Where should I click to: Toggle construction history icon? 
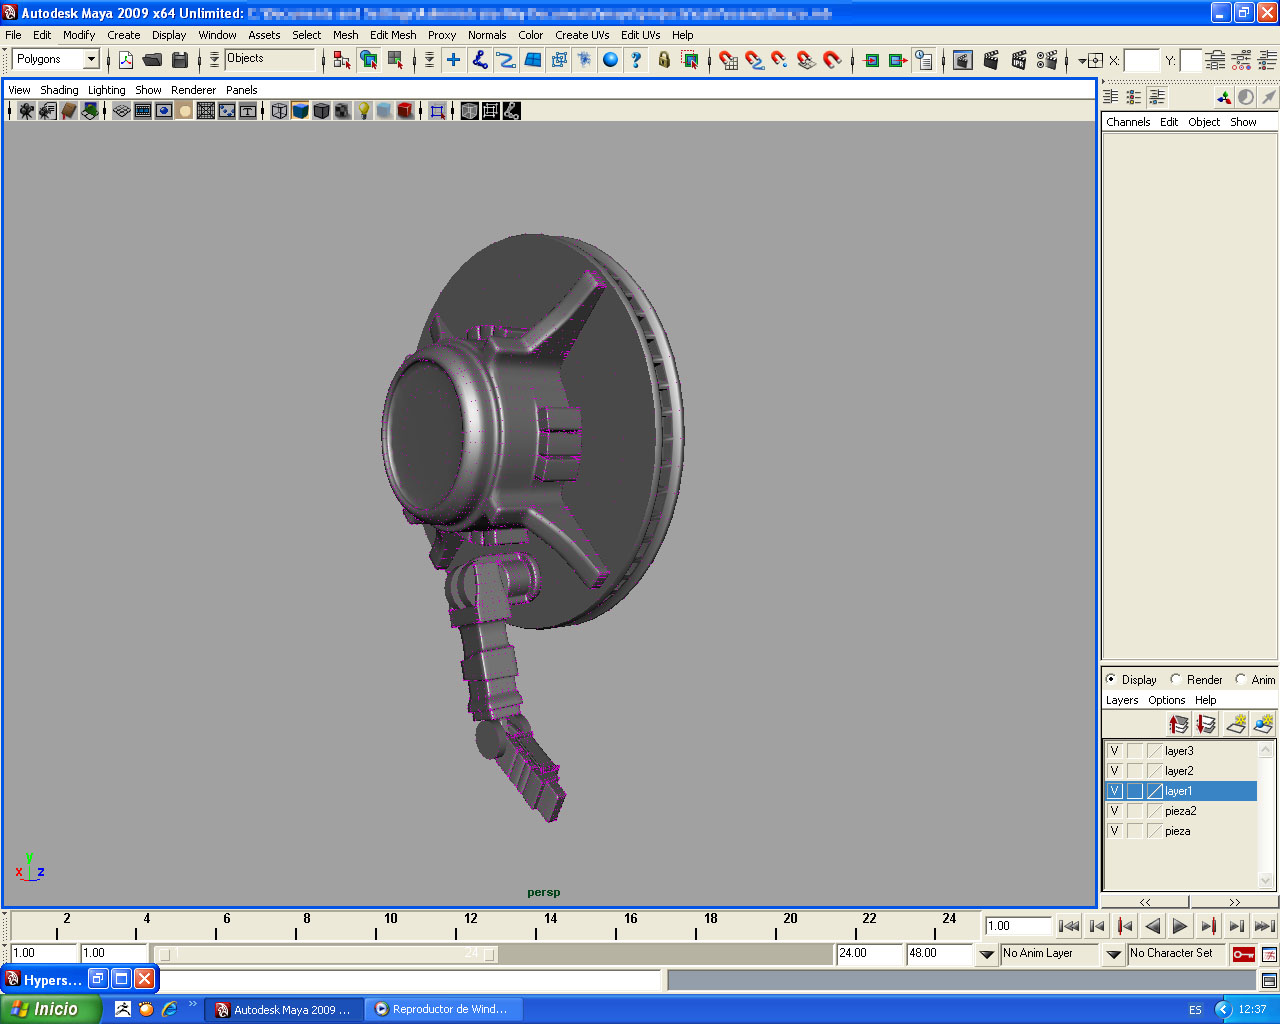(x=924, y=61)
